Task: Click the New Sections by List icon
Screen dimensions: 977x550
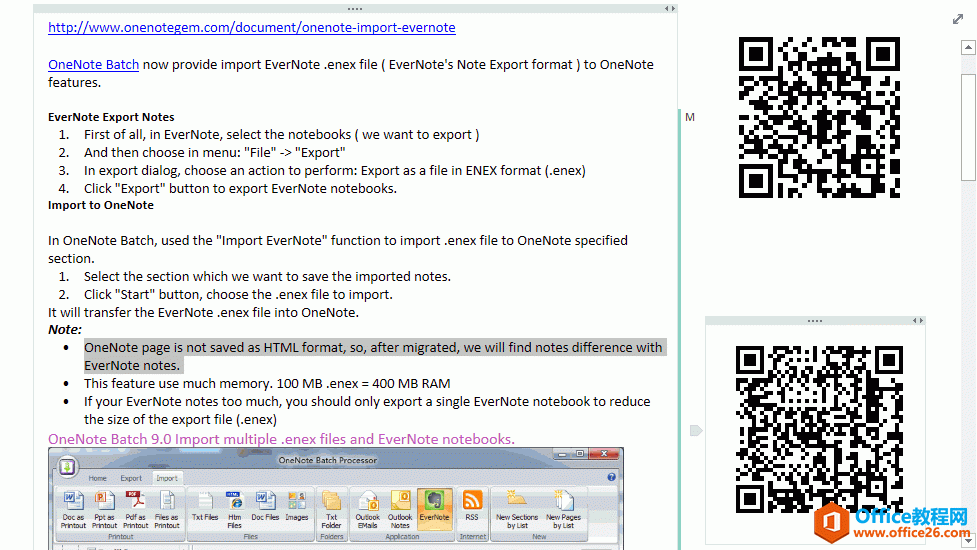Action: (517, 510)
